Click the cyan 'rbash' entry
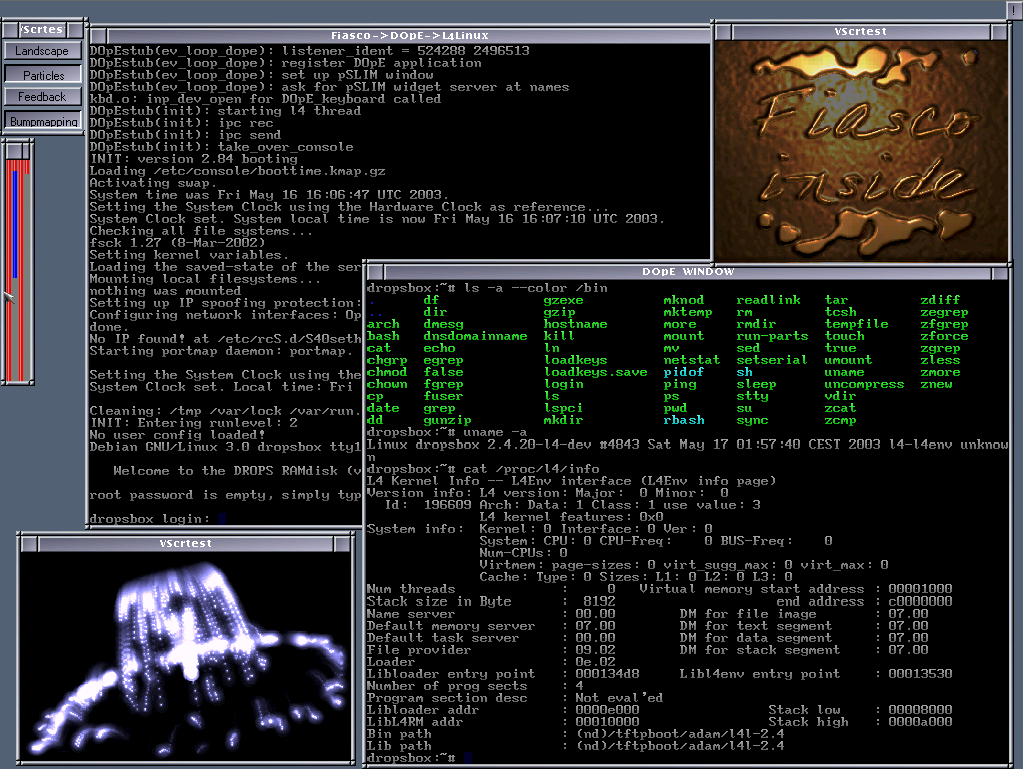Screen dimensions: 1023x769 pyautogui.click(x=684, y=420)
